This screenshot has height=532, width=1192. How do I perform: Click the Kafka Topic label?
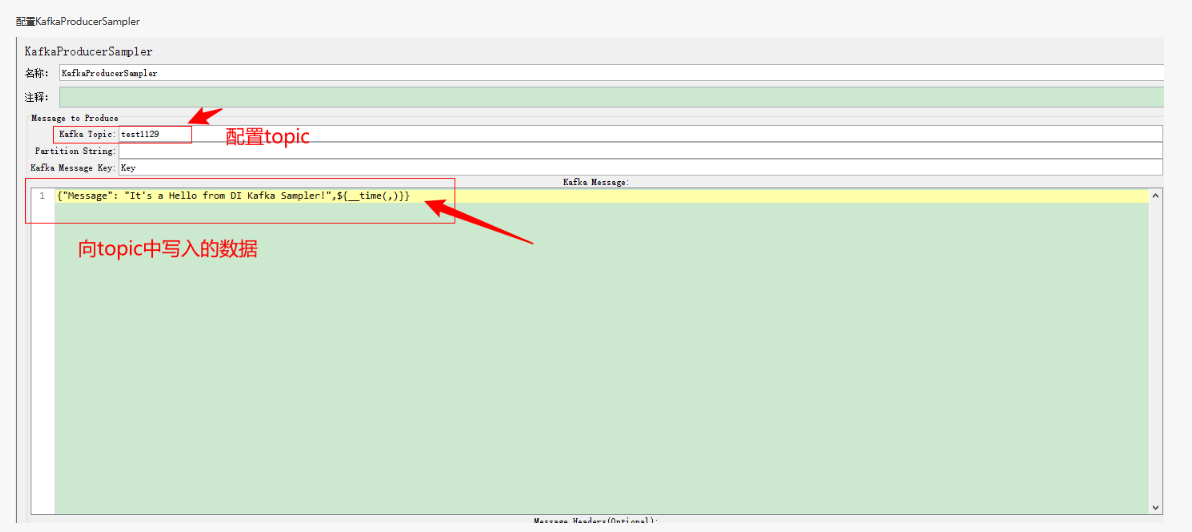click(x=87, y=134)
